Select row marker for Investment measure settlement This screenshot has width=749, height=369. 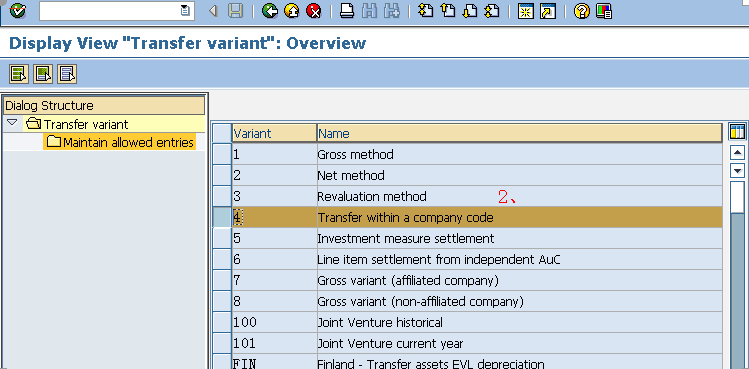222,239
